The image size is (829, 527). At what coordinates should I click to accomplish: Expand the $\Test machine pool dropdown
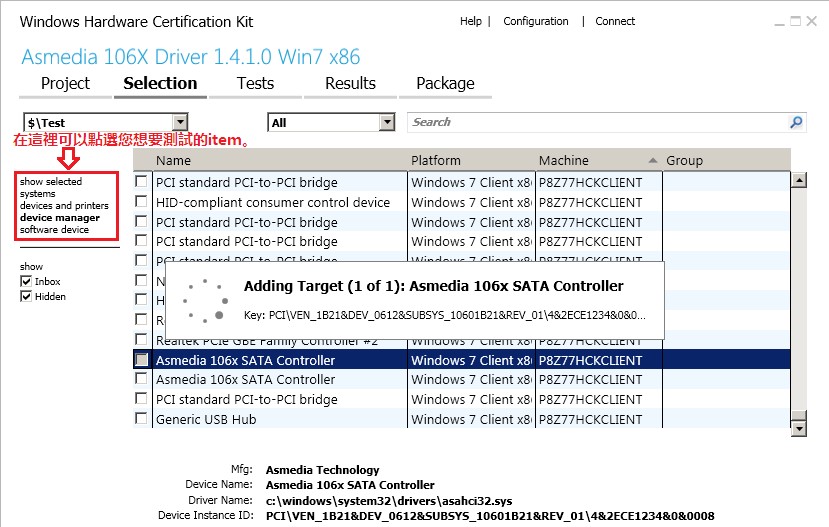click(180, 123)
